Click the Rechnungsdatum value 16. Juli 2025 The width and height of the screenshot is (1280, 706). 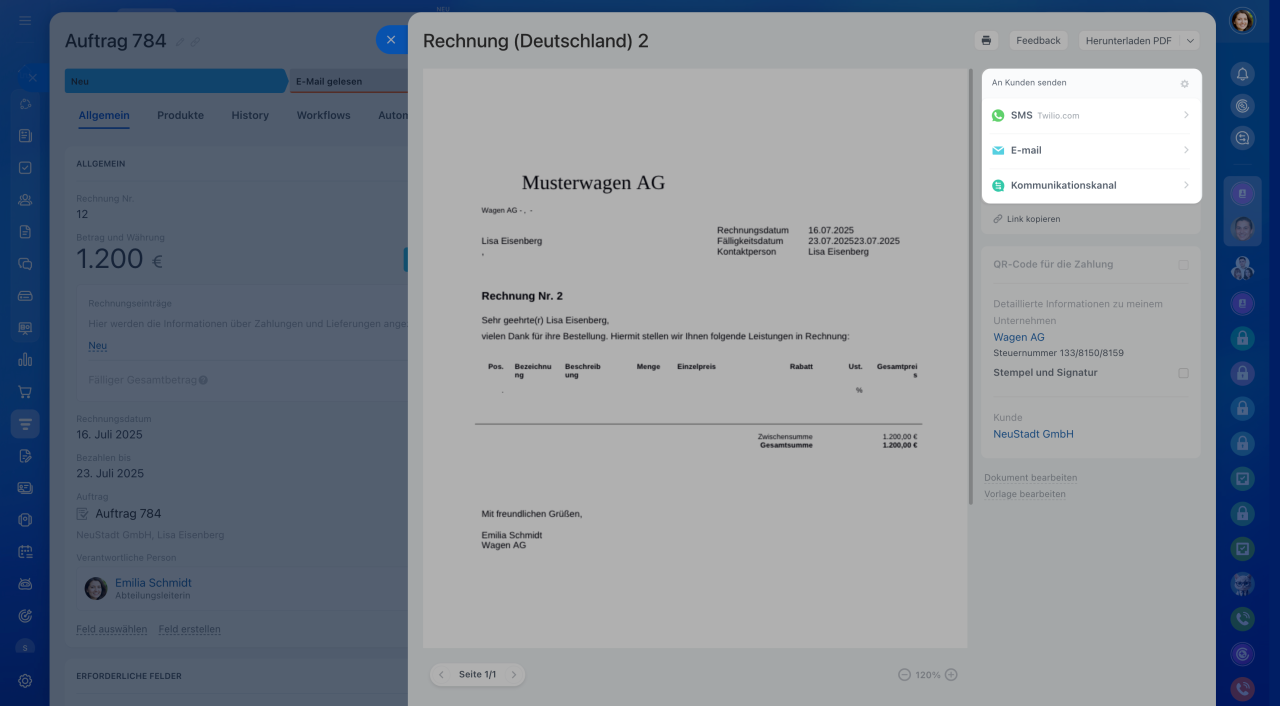pyautogui.click(x=109, y=435)
